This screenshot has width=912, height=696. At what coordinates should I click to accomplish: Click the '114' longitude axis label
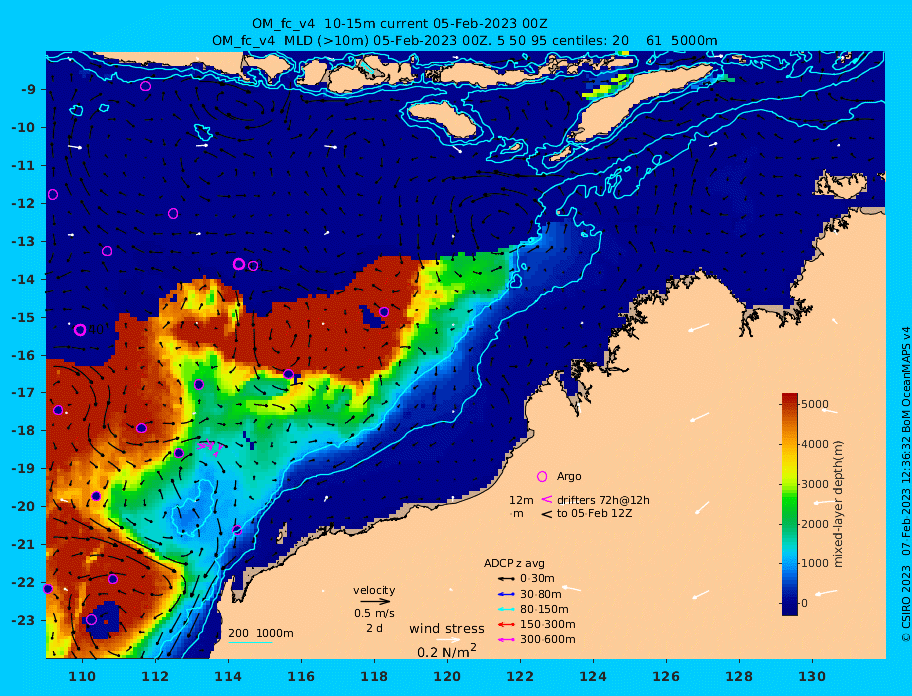pyautogui.click(x=229, y=676)
